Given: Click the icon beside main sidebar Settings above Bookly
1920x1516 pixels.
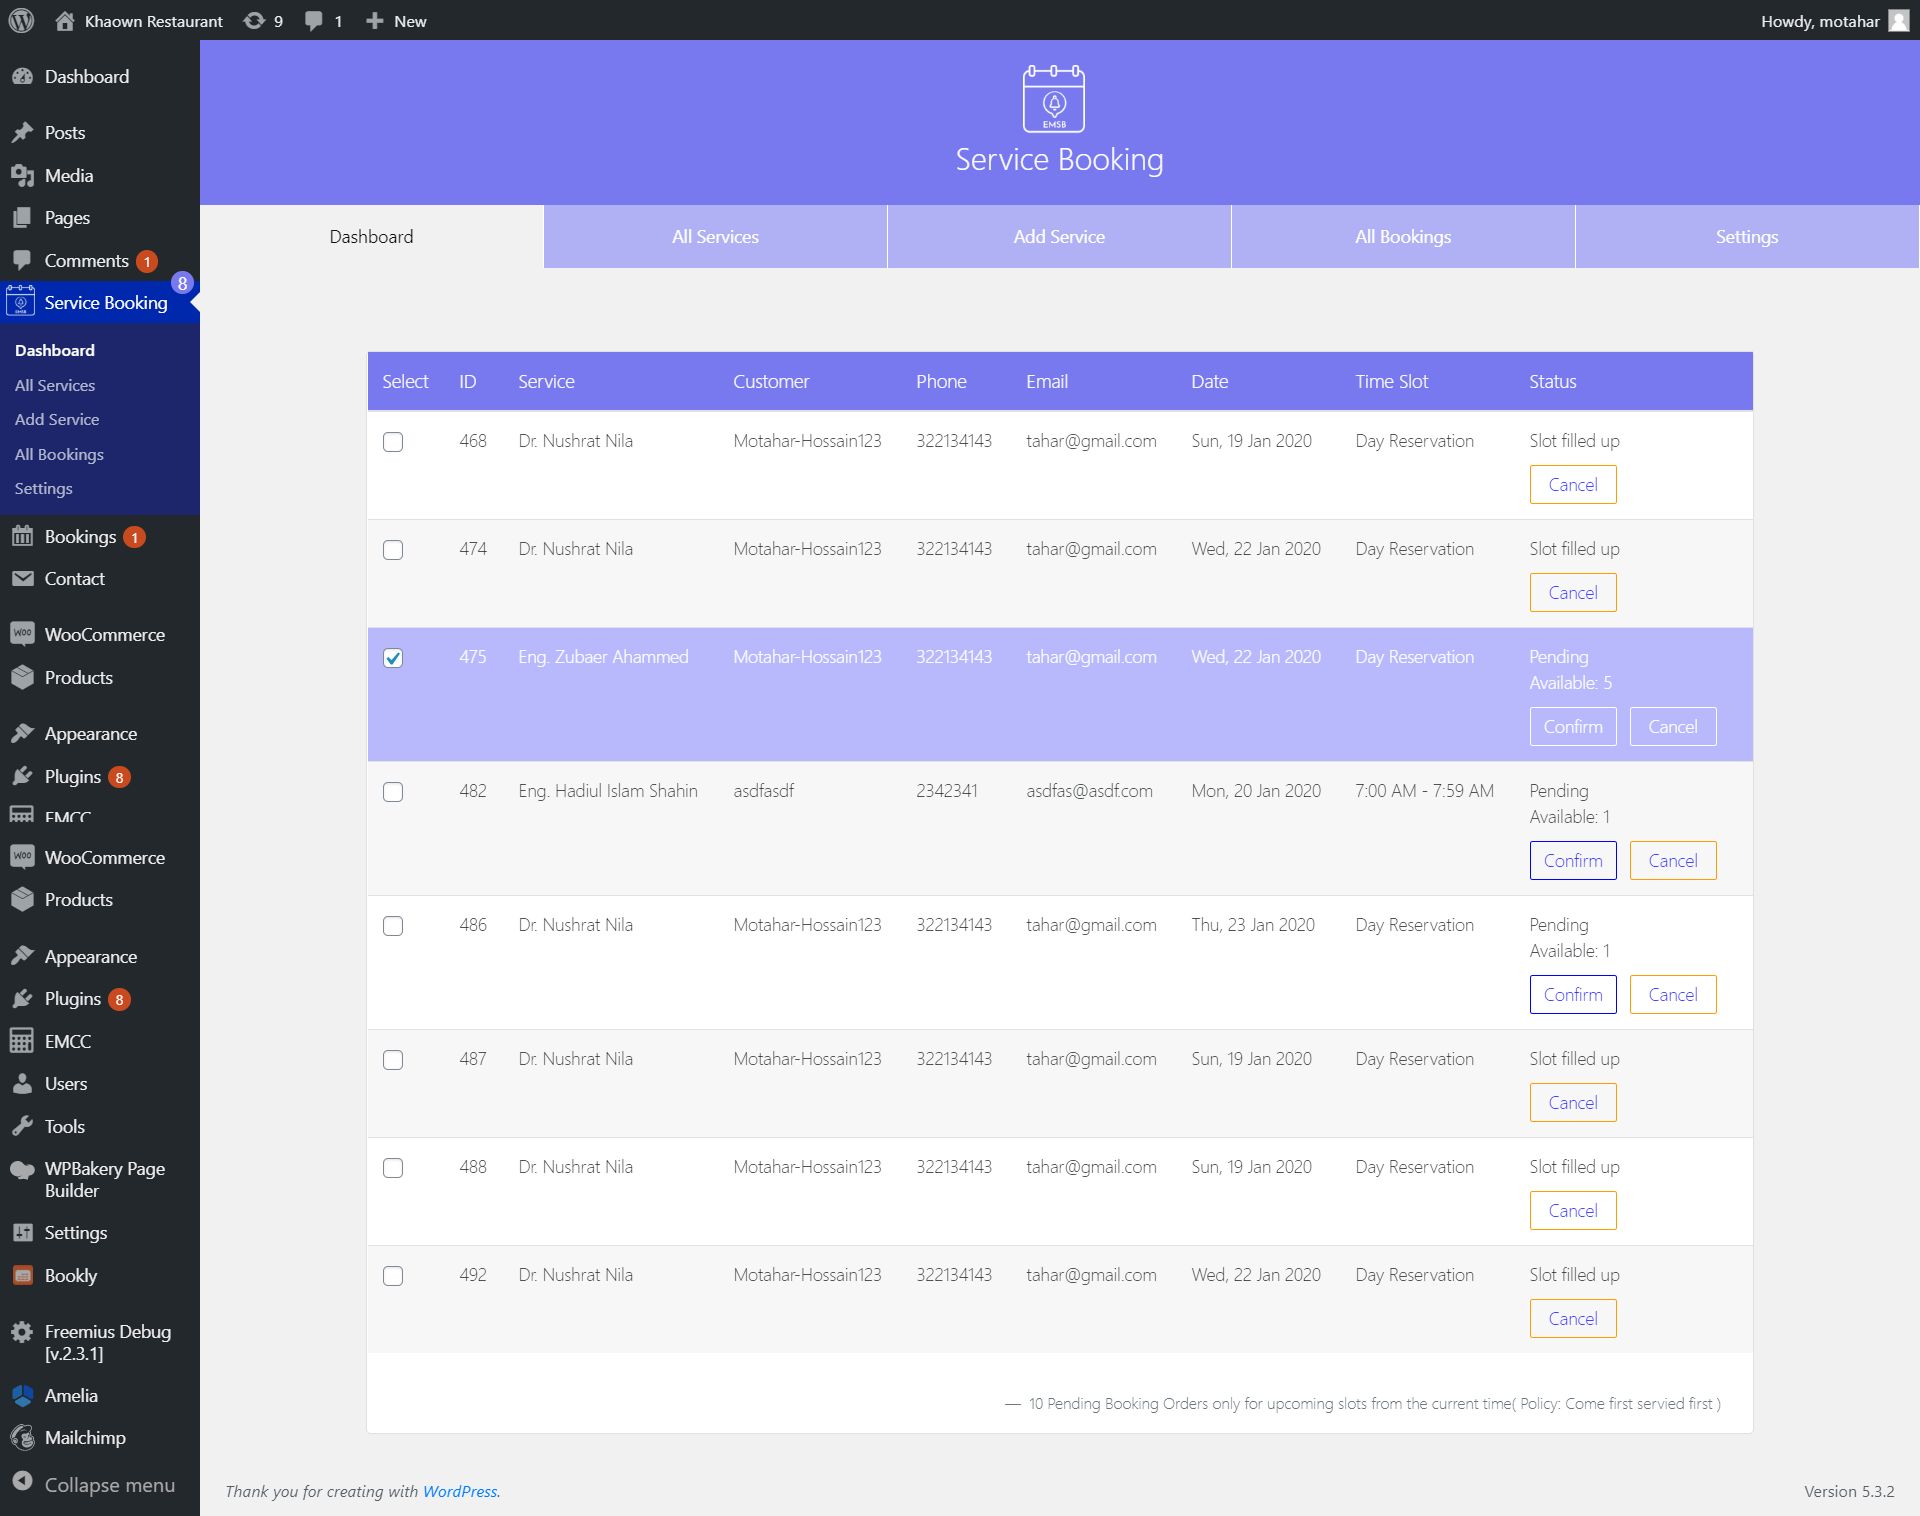Looking at the screenshot, I should pos(22,1233).
